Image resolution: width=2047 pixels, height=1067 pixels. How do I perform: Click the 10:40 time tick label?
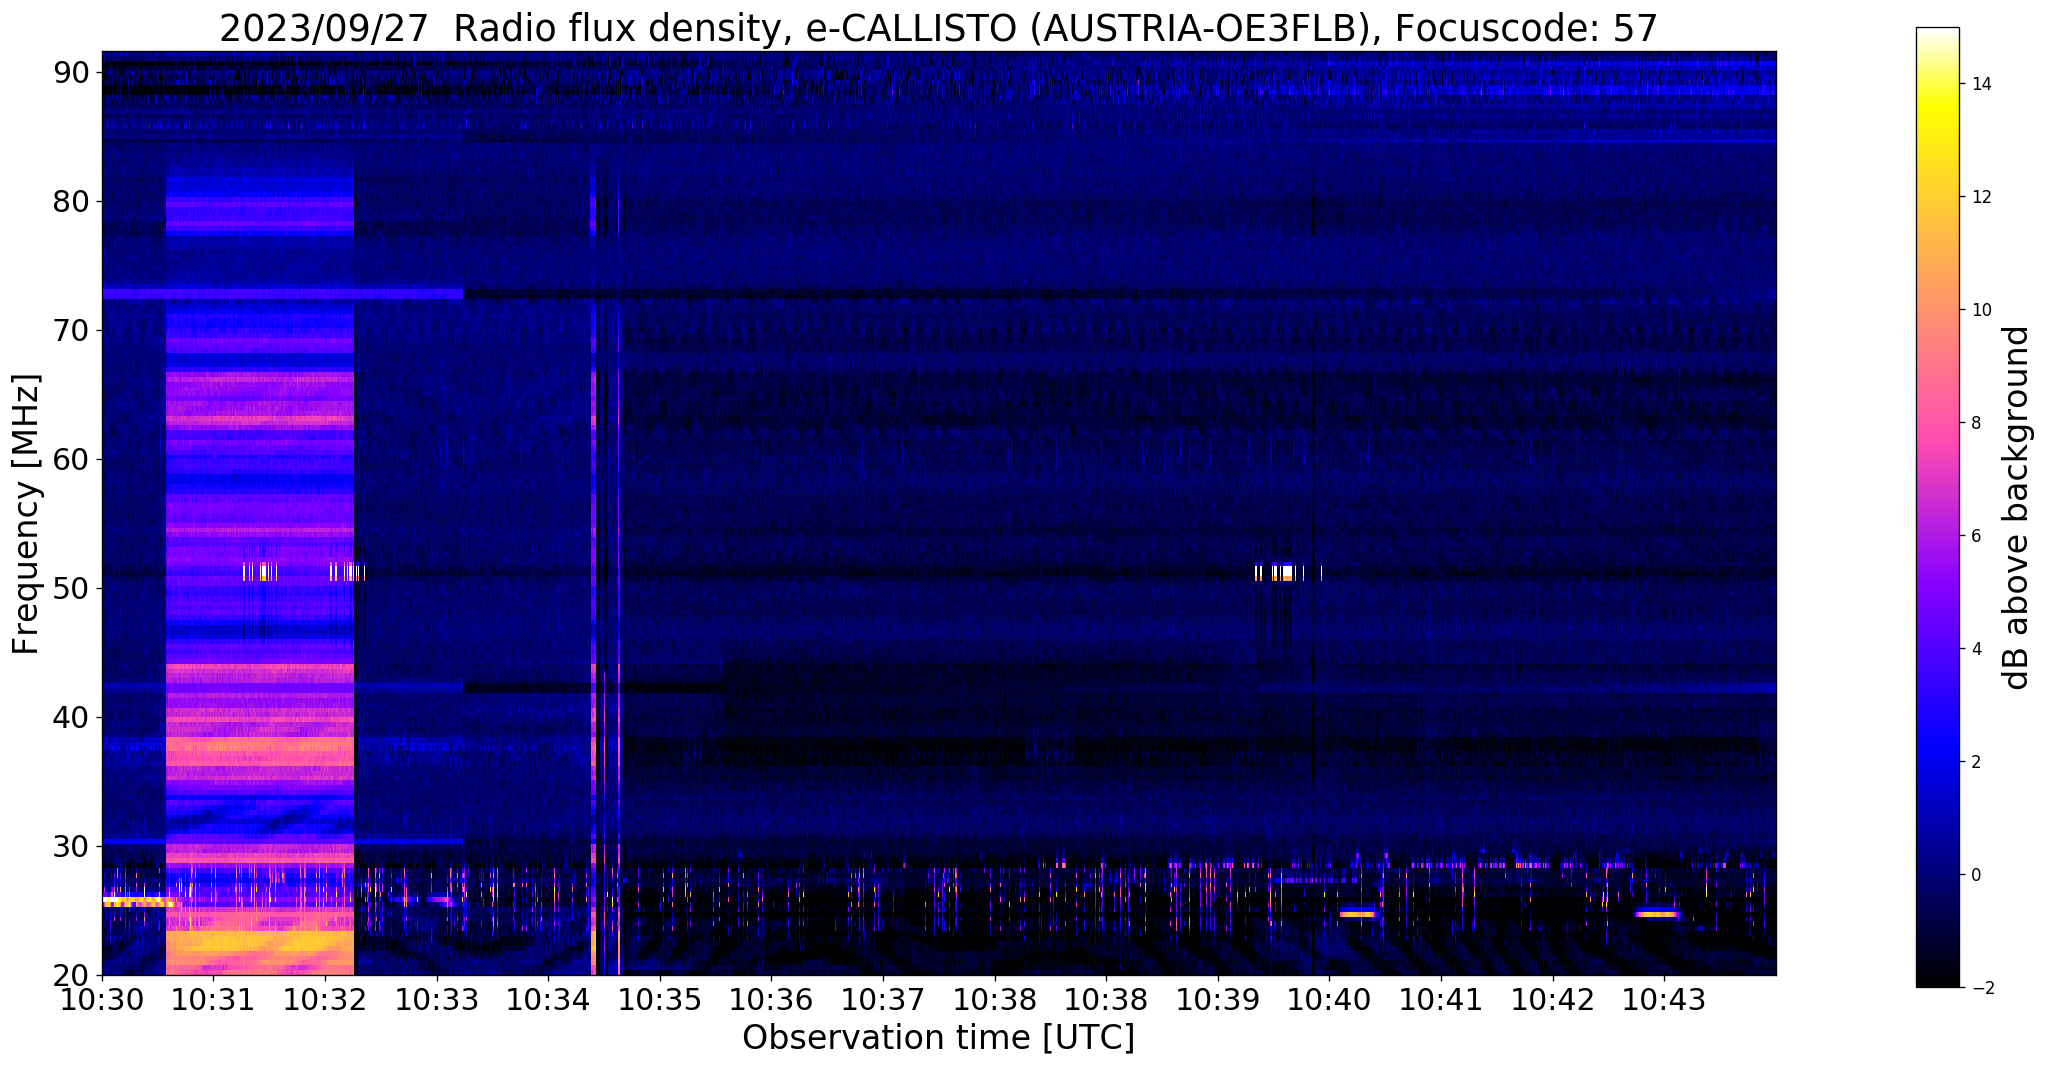pos(1329,1001)
